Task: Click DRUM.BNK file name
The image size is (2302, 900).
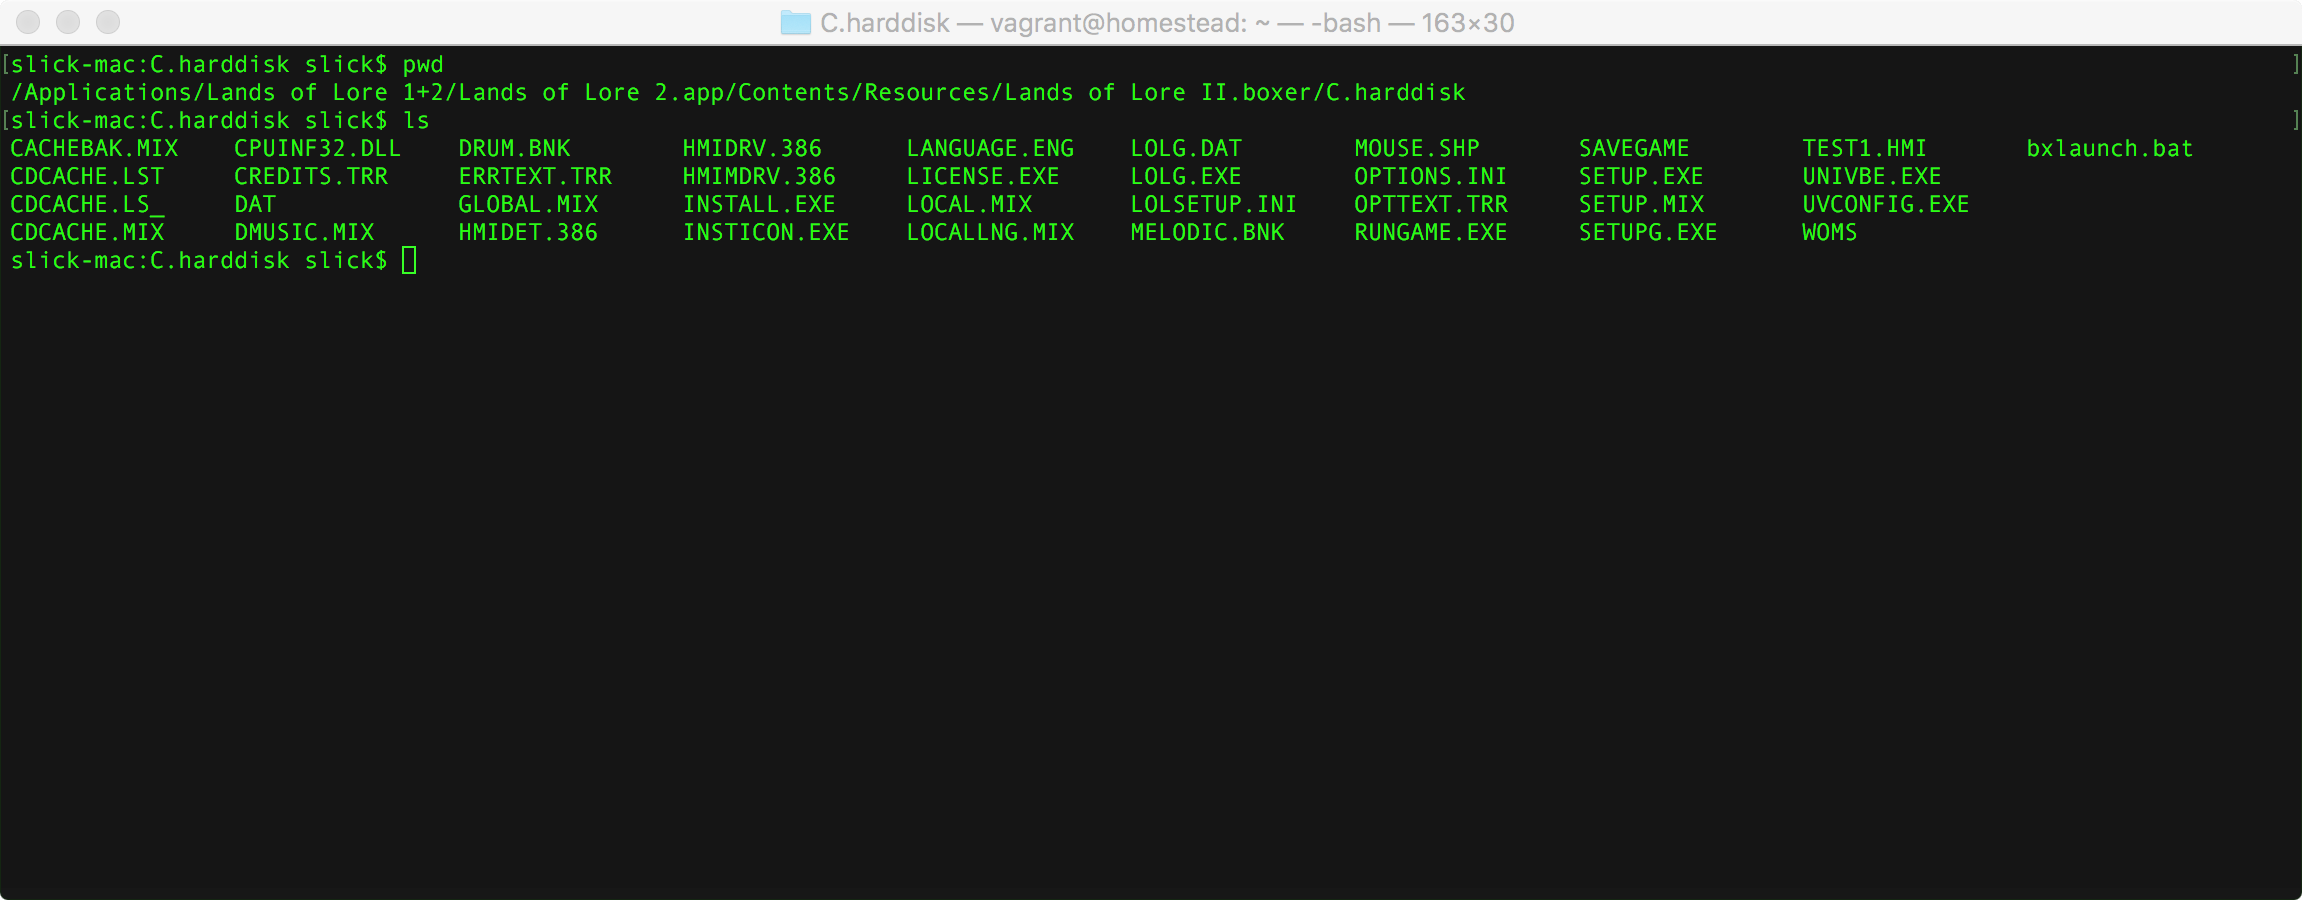Action: click(514, 149)
